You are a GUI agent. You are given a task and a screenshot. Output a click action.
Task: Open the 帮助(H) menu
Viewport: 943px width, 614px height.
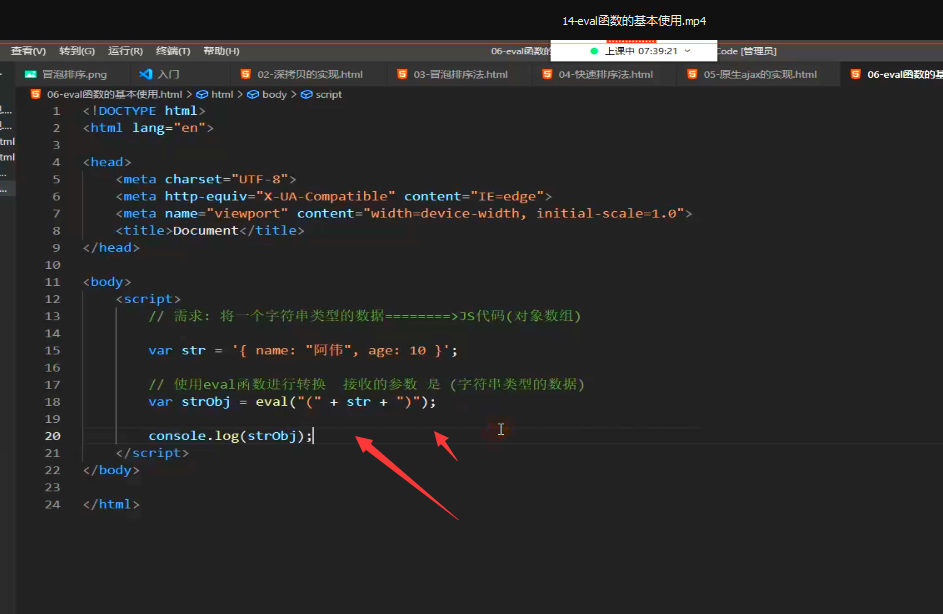tap(221, 51)
